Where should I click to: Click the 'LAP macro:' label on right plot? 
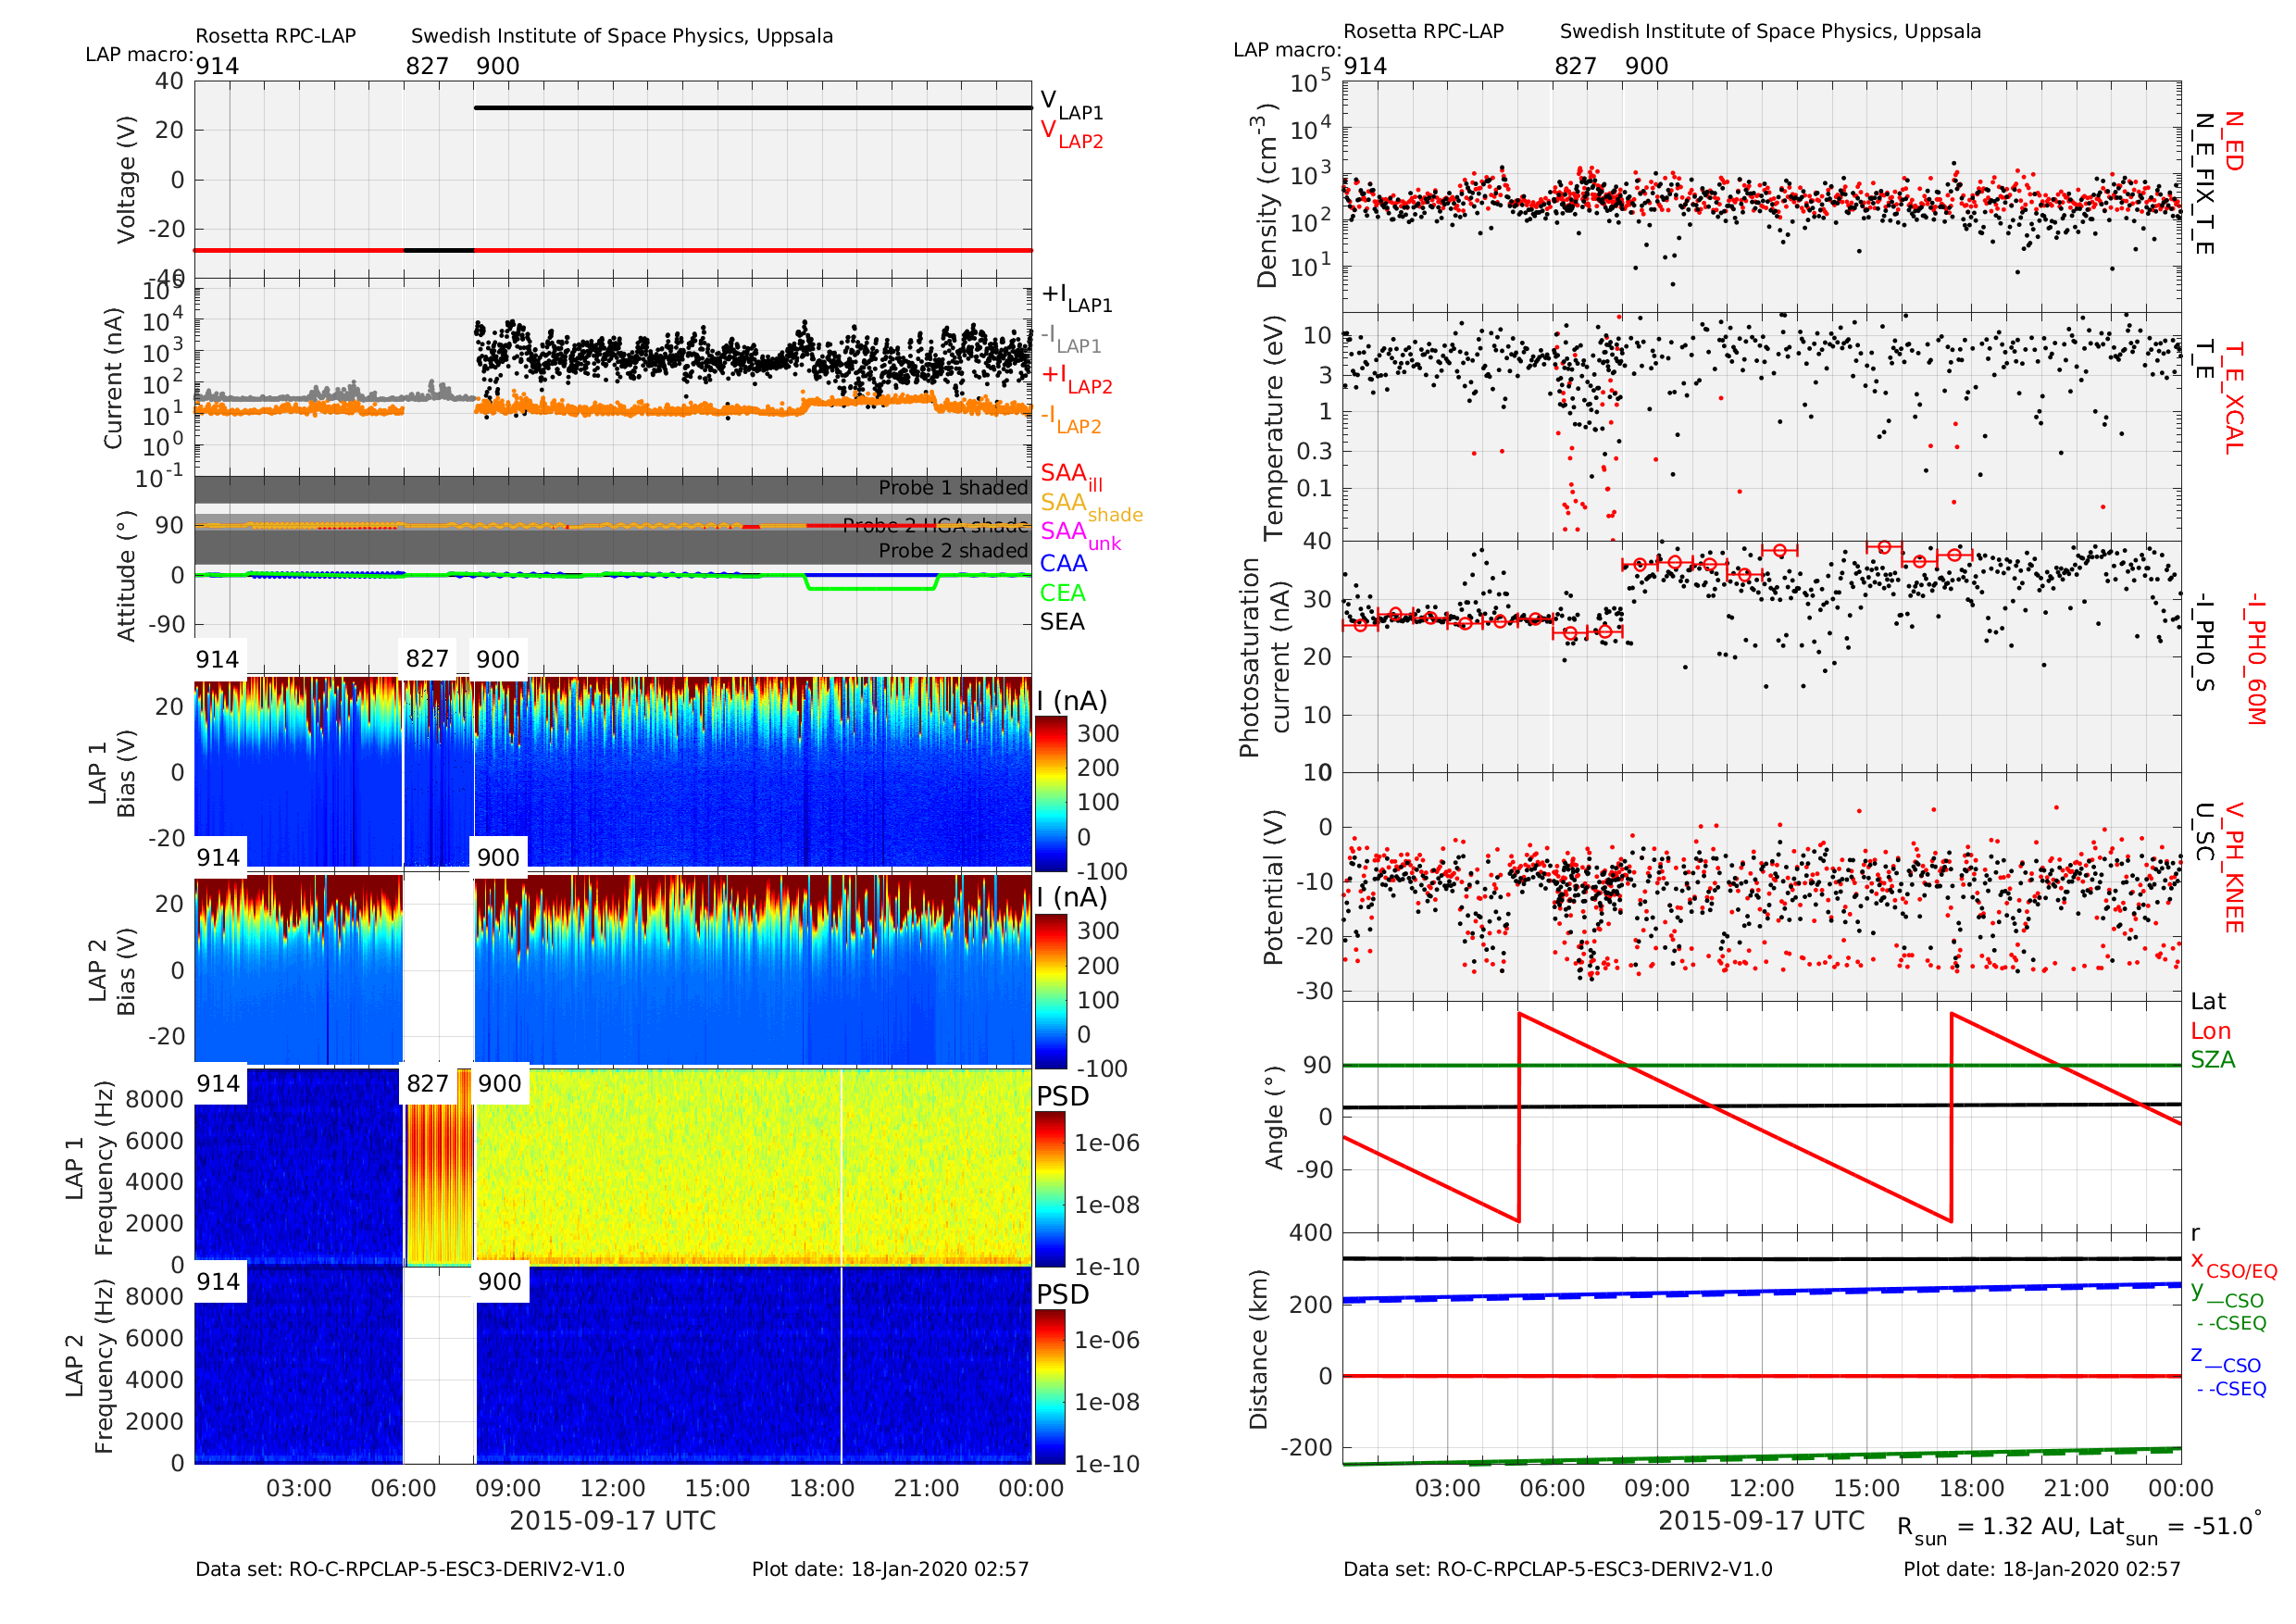pyautogui.click(x=1287, y=50)
